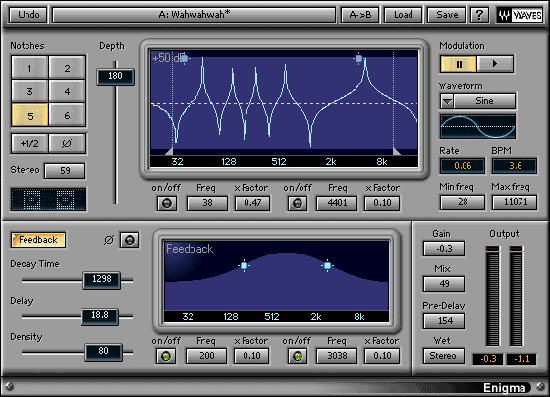This screenshot has height=397, width=550.
Task: Pause the modulation
Action: coord(458,64)
